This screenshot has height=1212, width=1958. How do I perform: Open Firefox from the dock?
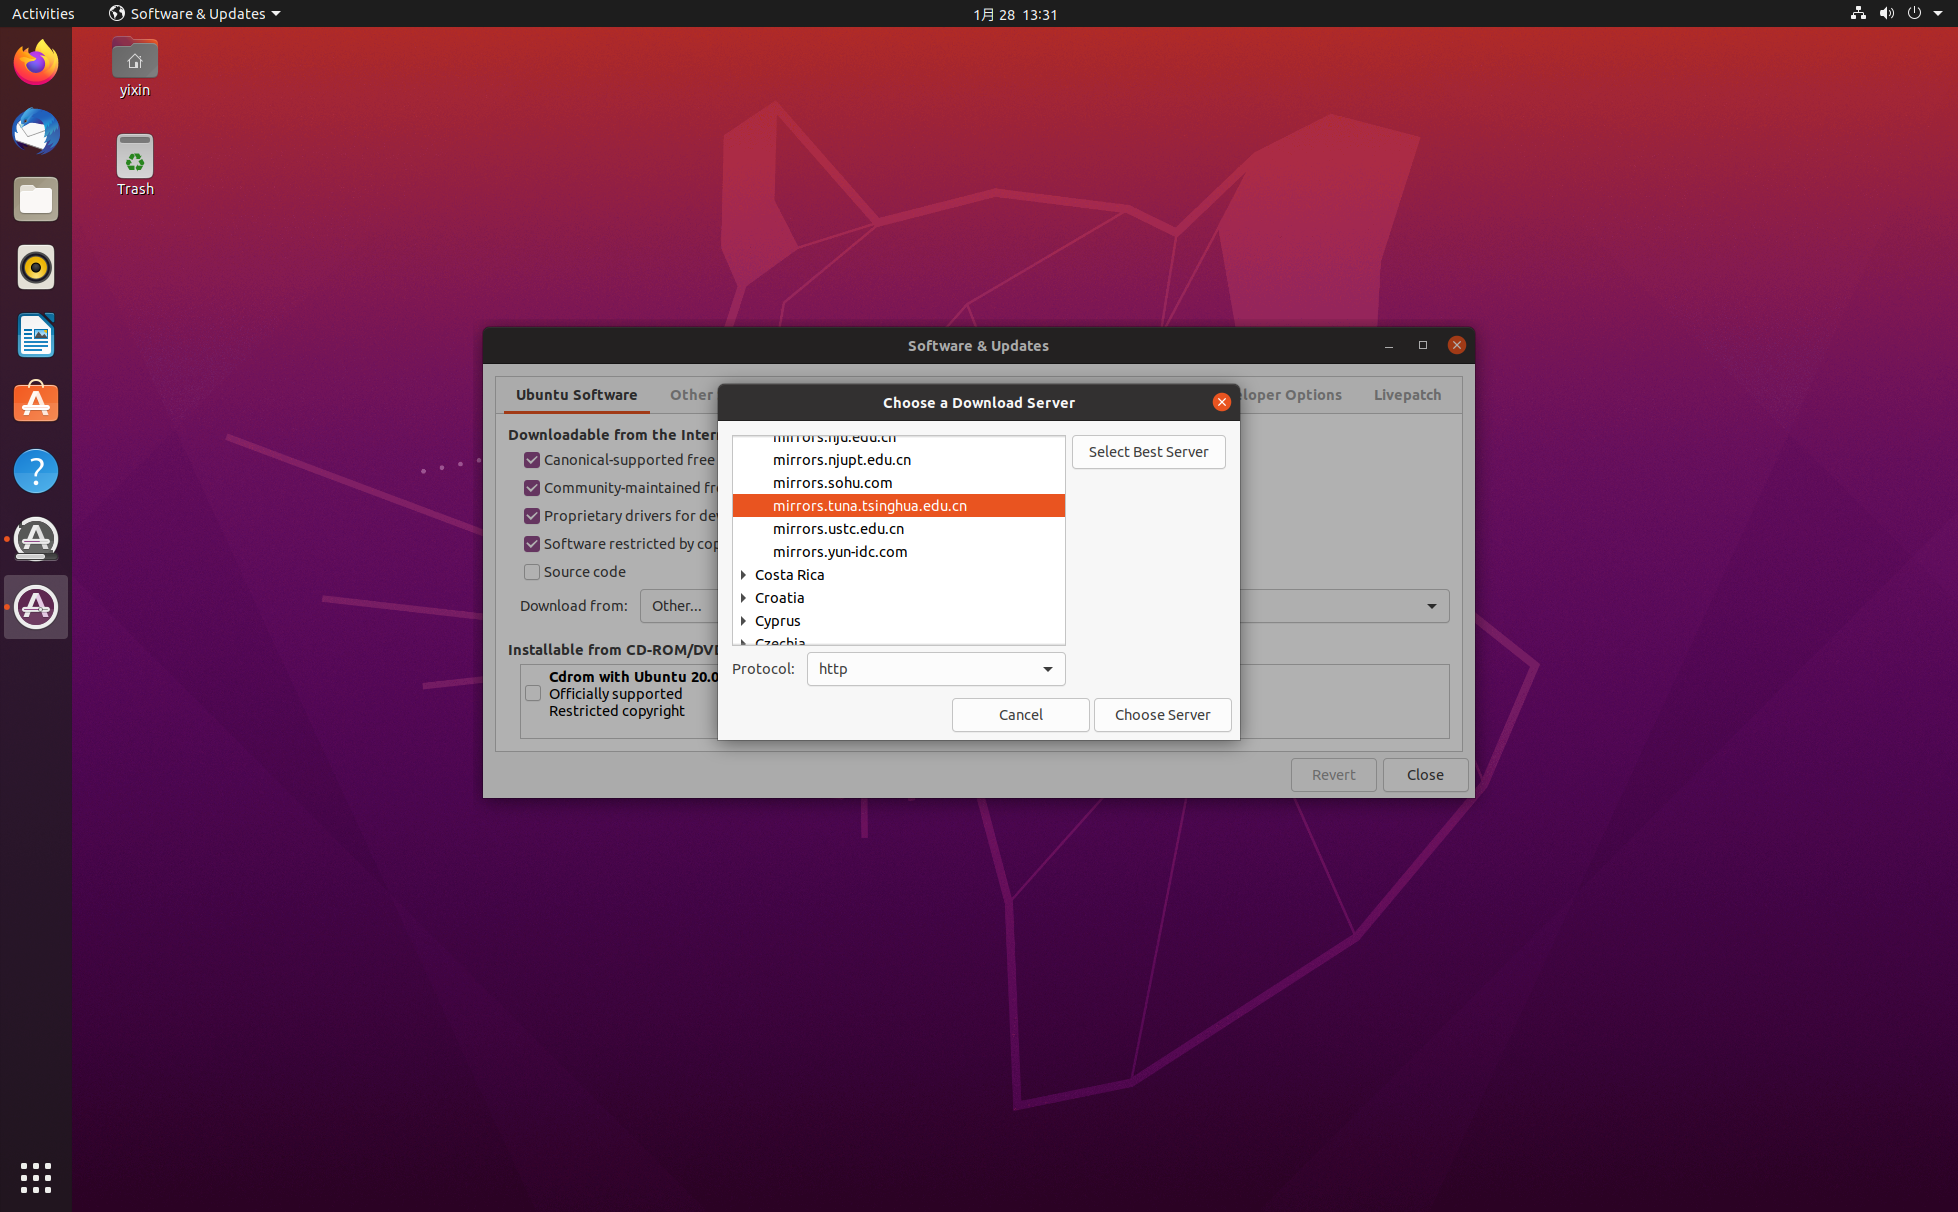pyautogui.click(x=36, y=64)
